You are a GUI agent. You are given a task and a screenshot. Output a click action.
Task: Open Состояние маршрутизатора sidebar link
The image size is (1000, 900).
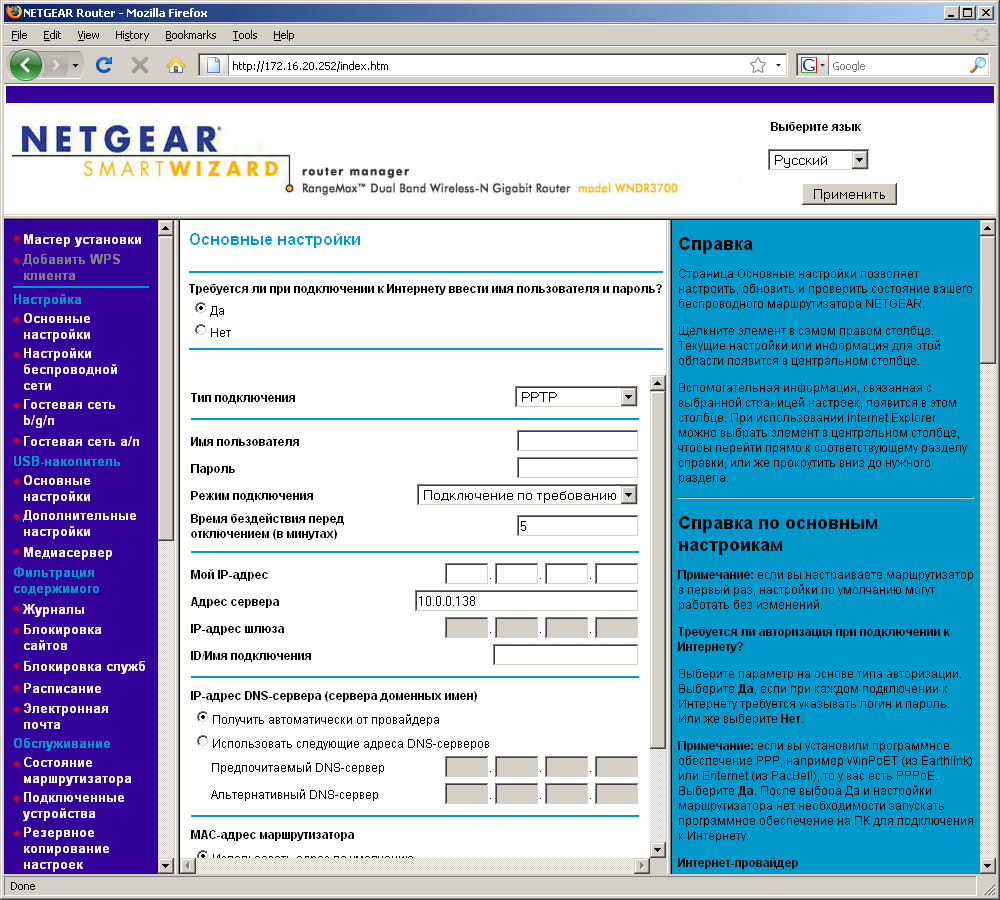[x=77, y=771]
